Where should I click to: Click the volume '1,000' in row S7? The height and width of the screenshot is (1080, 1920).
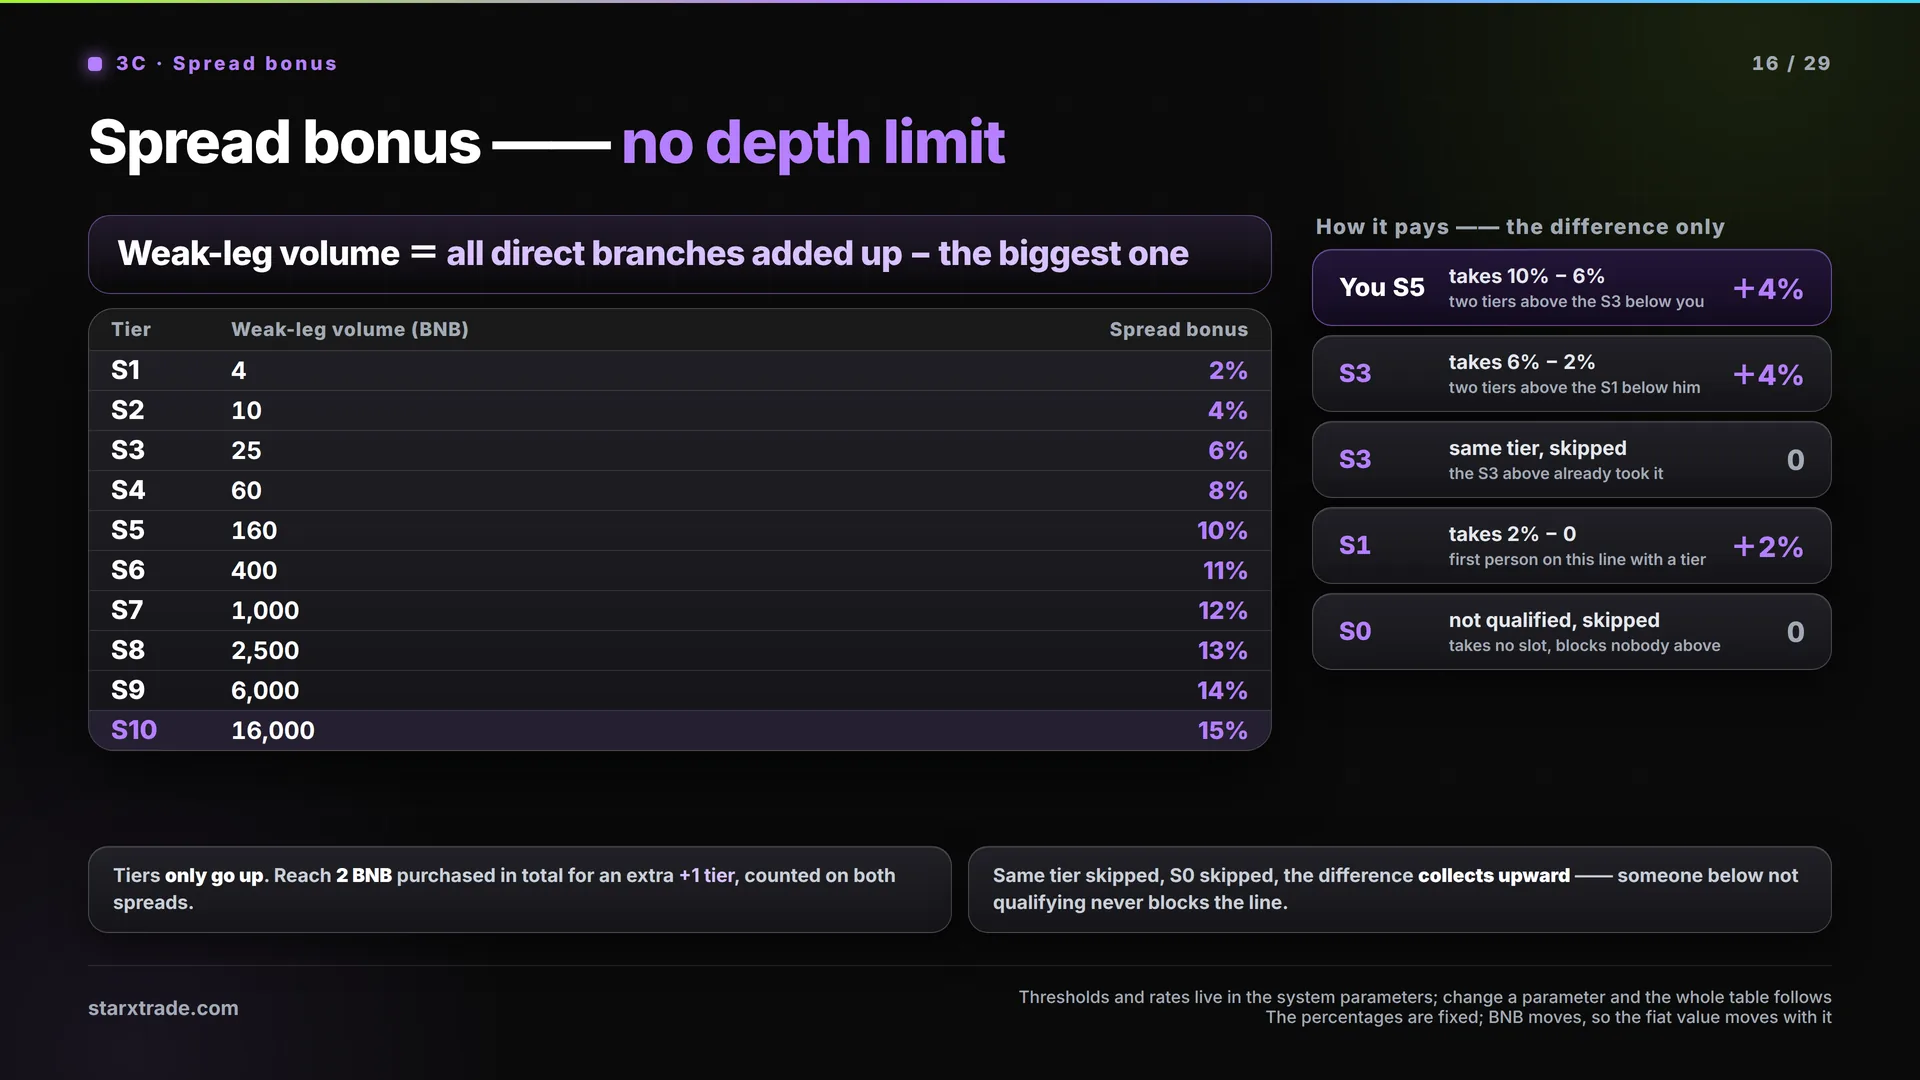[x=265, y=610]
